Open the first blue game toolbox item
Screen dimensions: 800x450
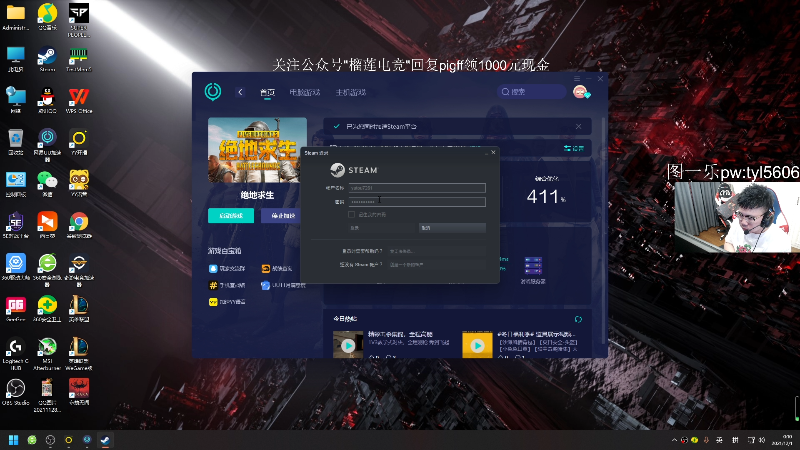(x=227, y=268)
